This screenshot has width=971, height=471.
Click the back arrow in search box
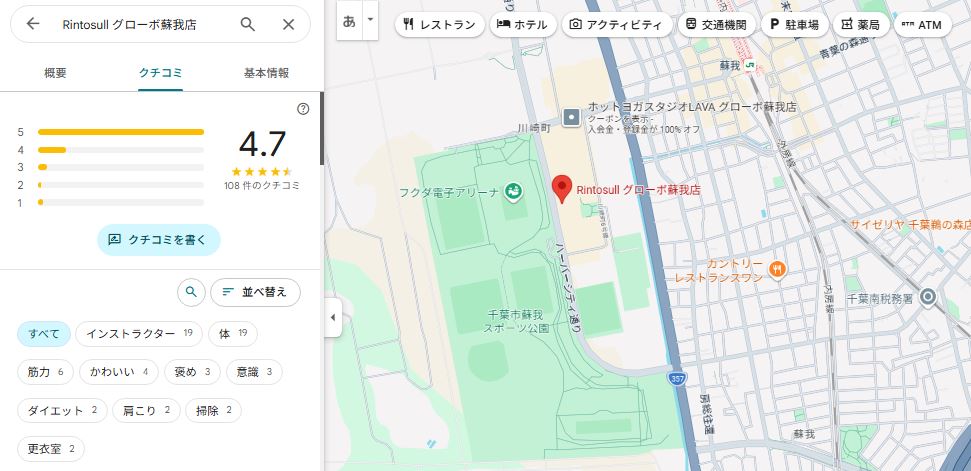click(33, 24)
